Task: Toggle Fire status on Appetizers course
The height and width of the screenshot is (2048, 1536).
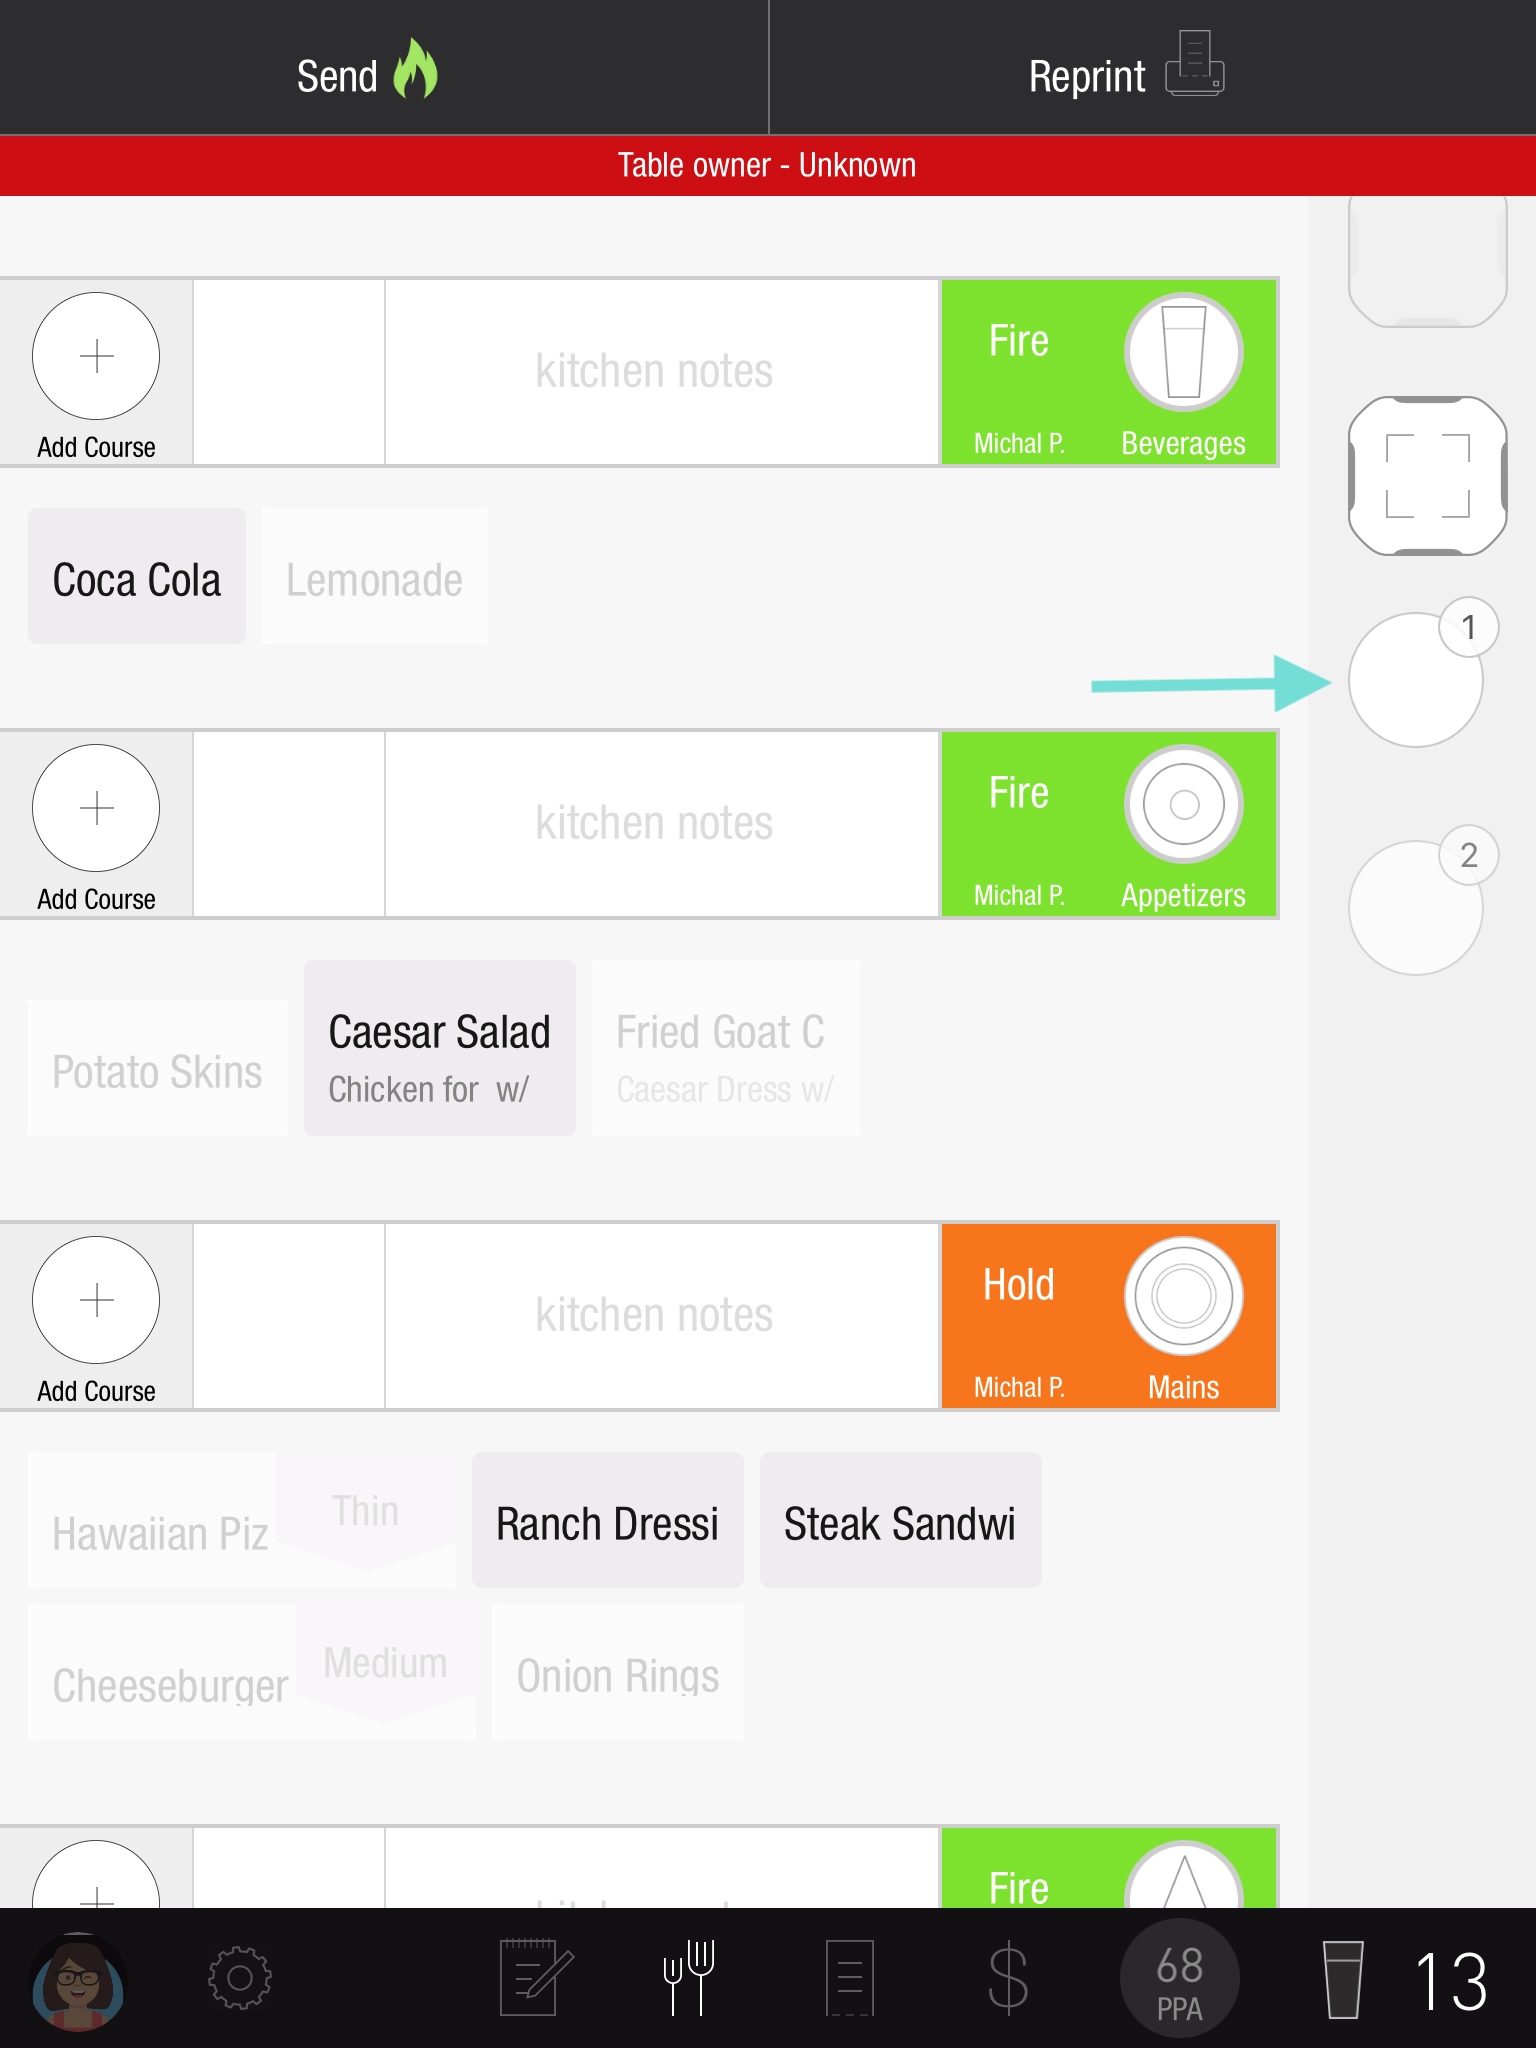Action: click(1019, 794)
